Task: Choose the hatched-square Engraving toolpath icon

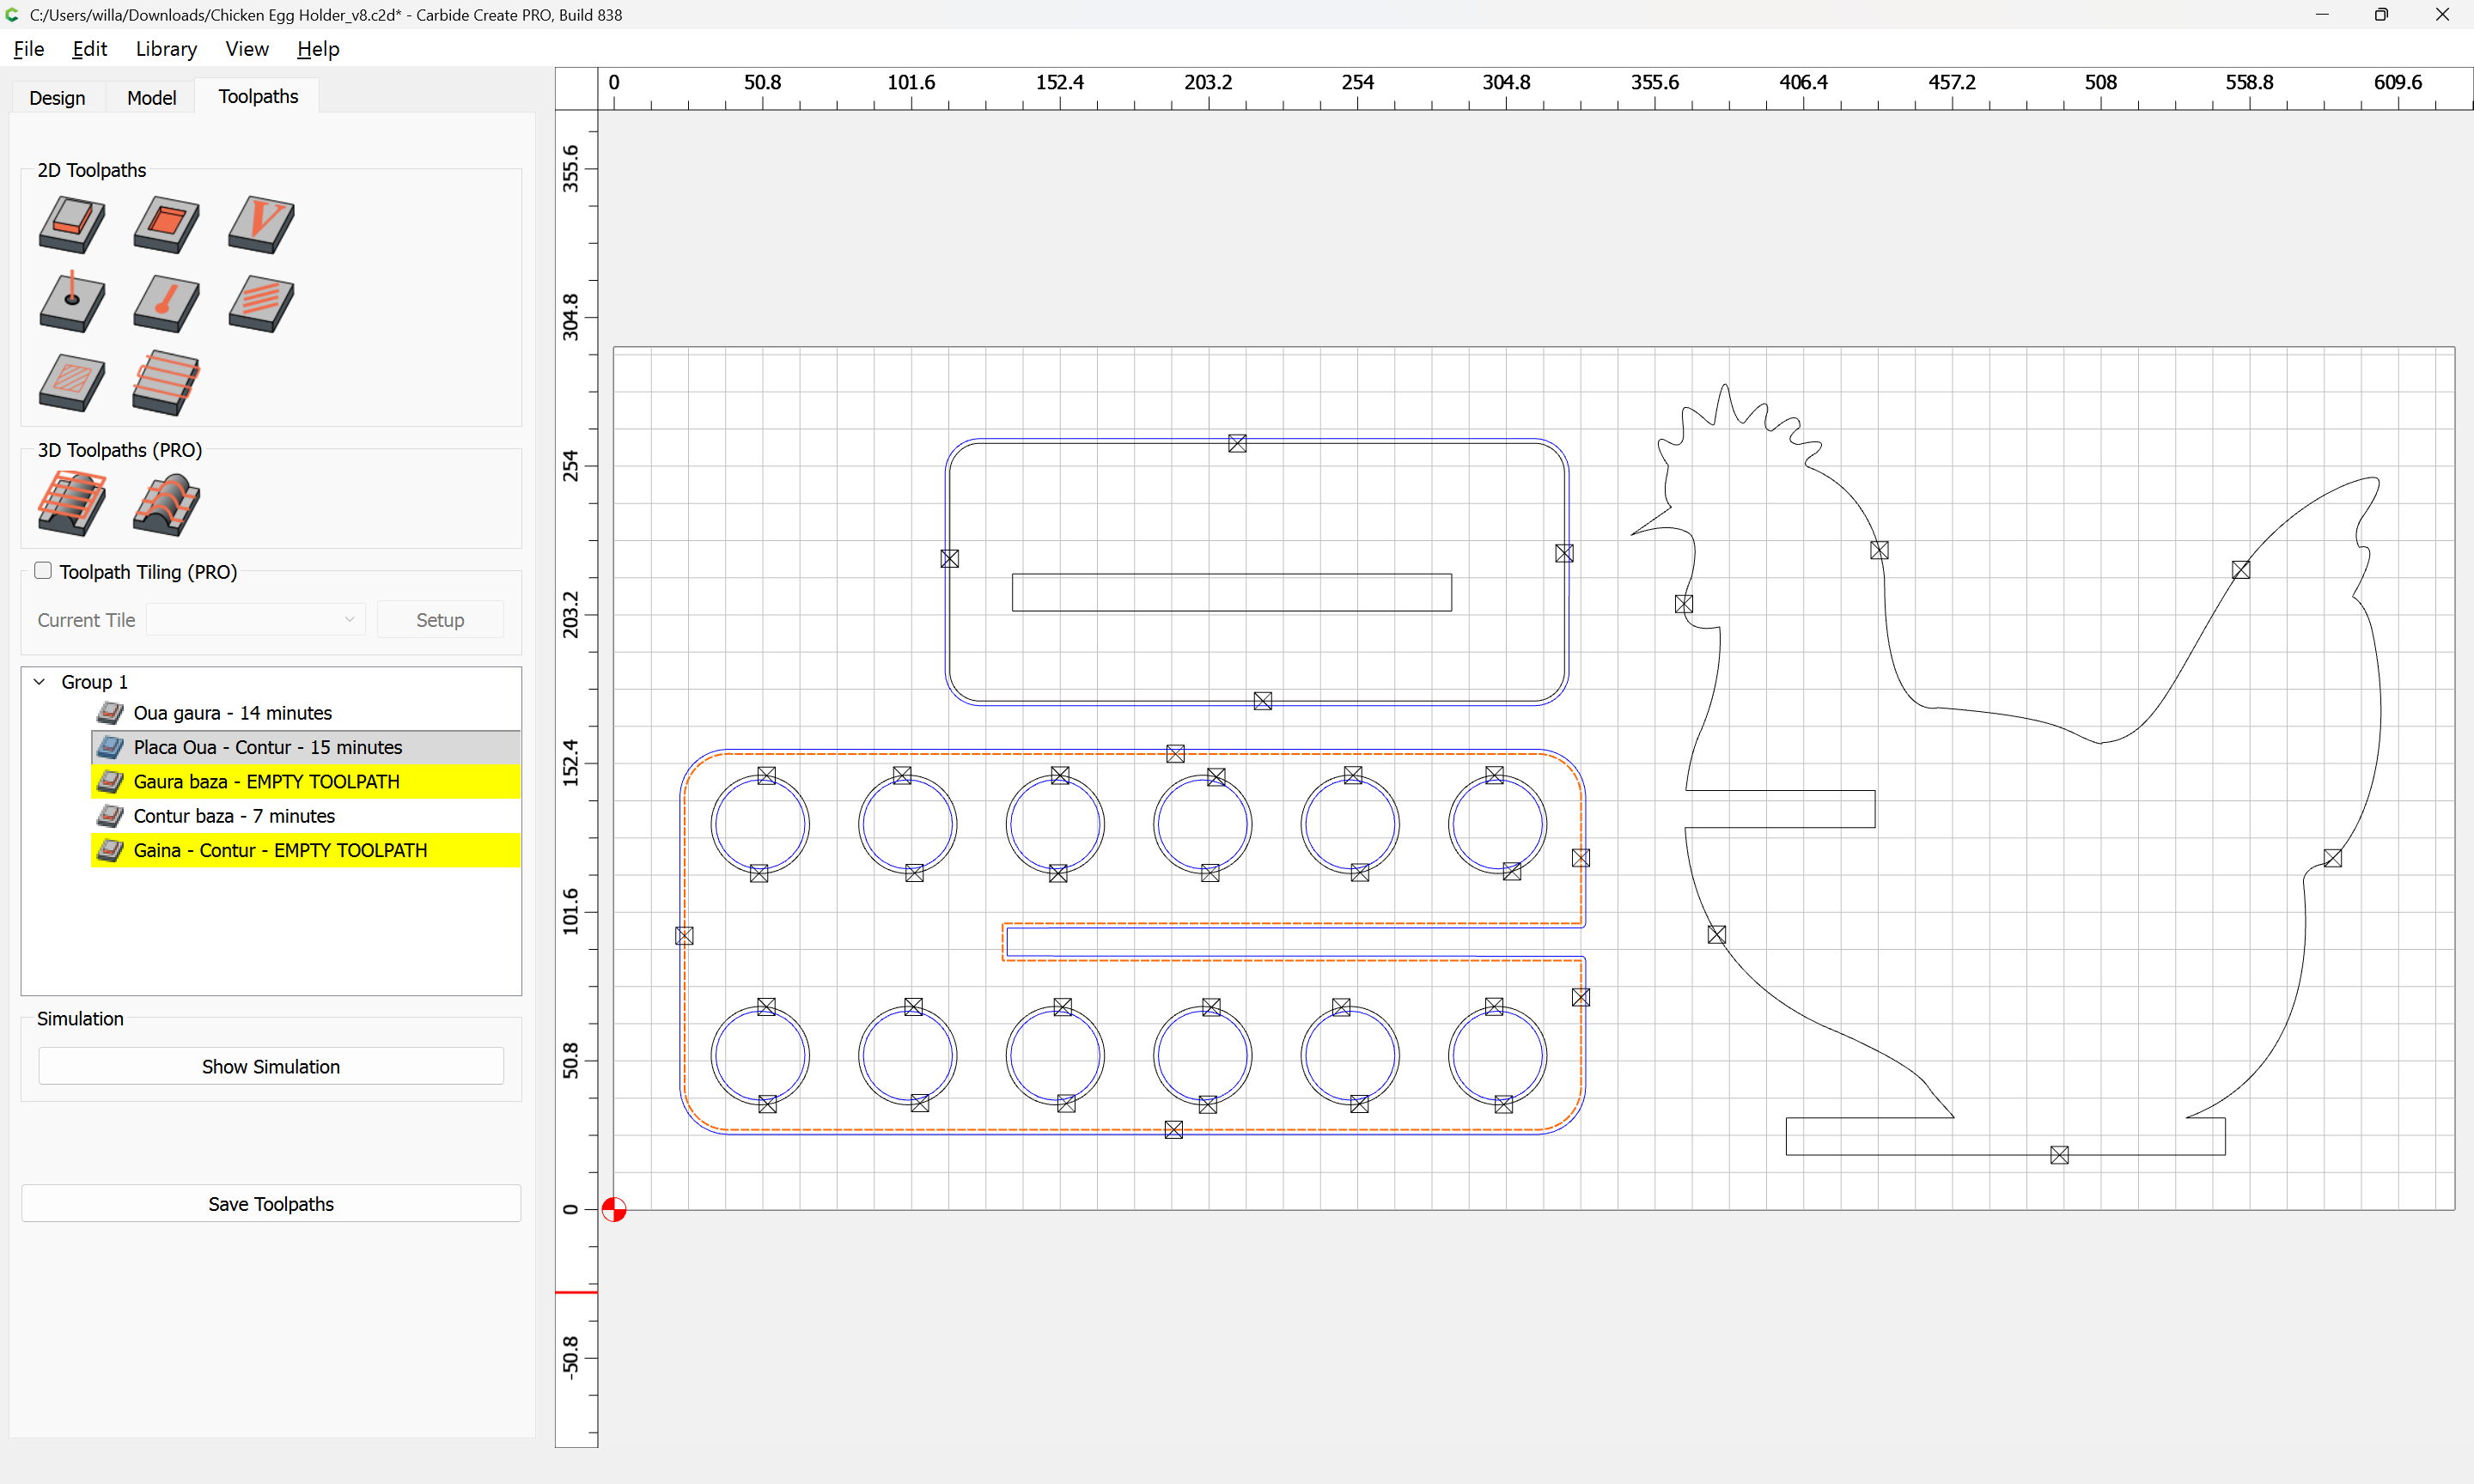Action: point(71,382)
